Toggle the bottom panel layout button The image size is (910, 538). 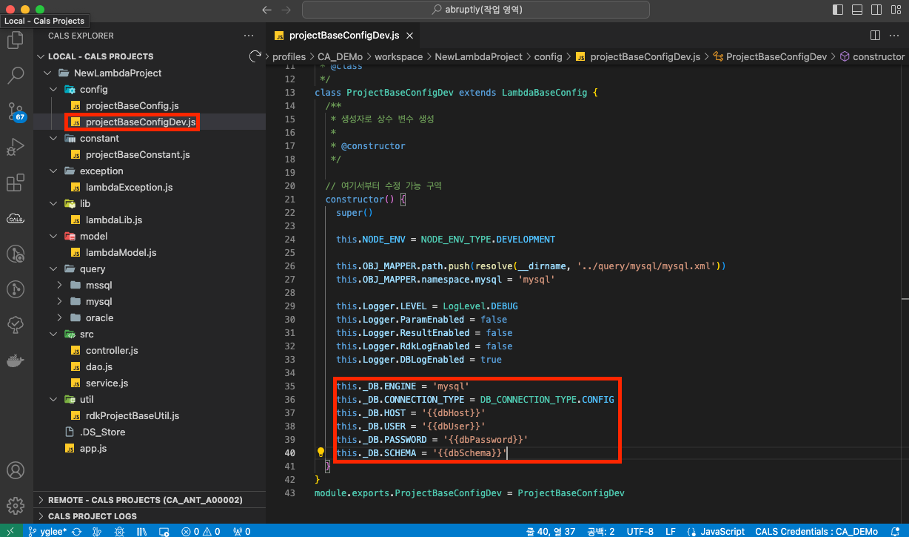tap(857, 9)
